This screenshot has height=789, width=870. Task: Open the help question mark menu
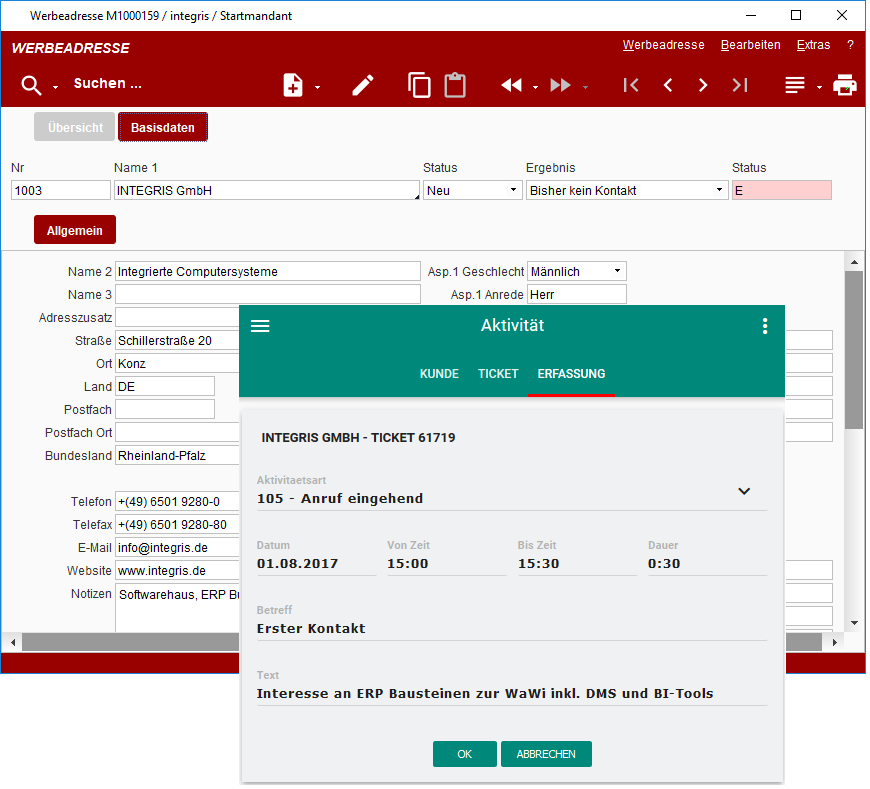click(x=851, y=45)
